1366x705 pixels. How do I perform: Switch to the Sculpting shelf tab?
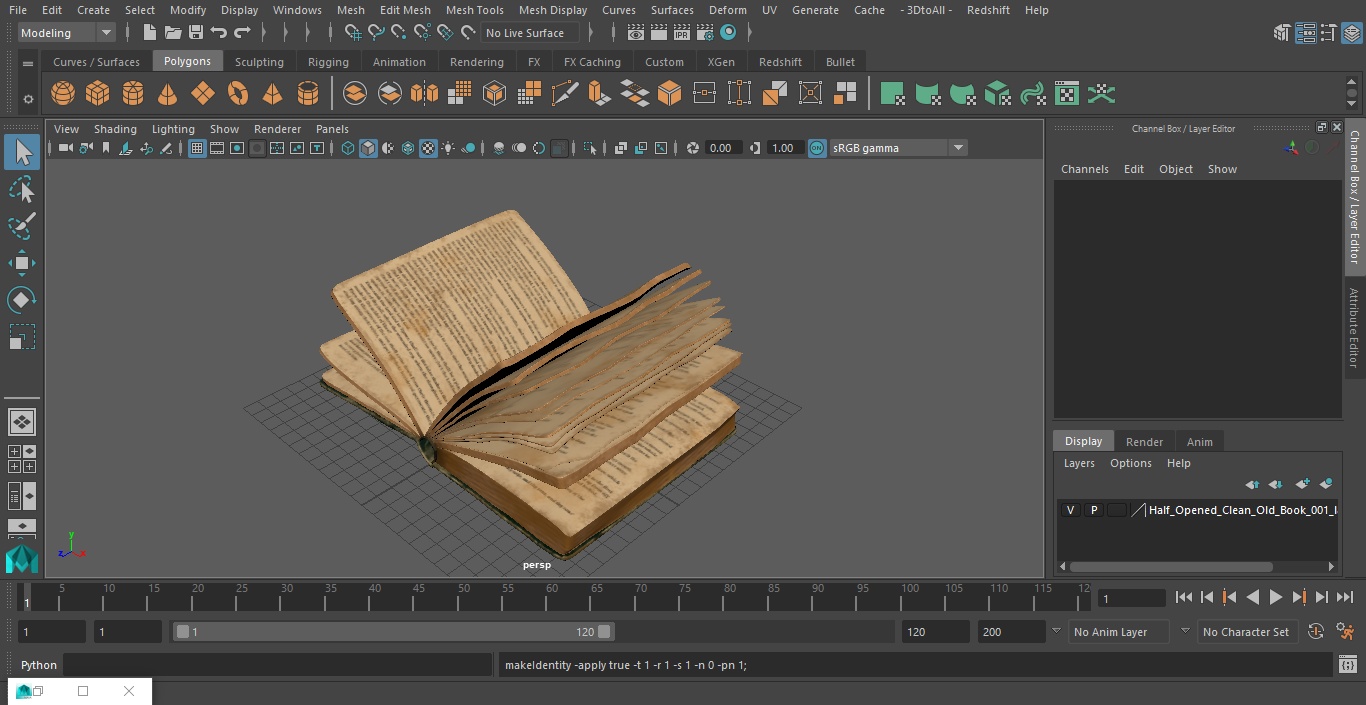(259, 62)
